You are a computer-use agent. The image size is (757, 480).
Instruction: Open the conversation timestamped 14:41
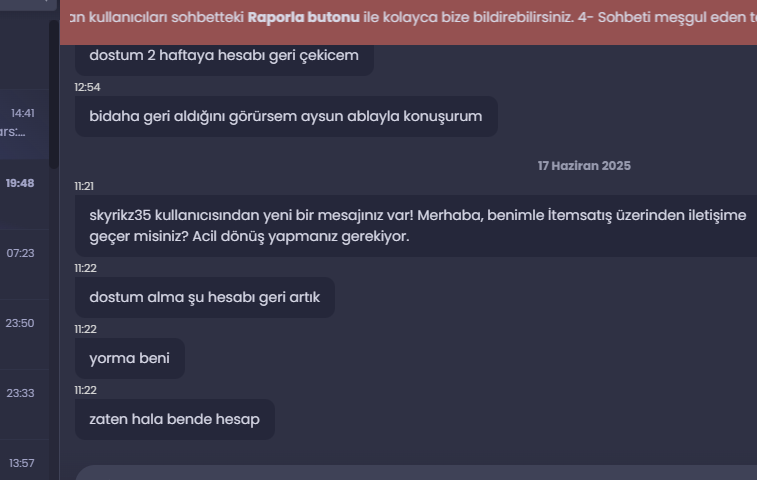point(24,124)
